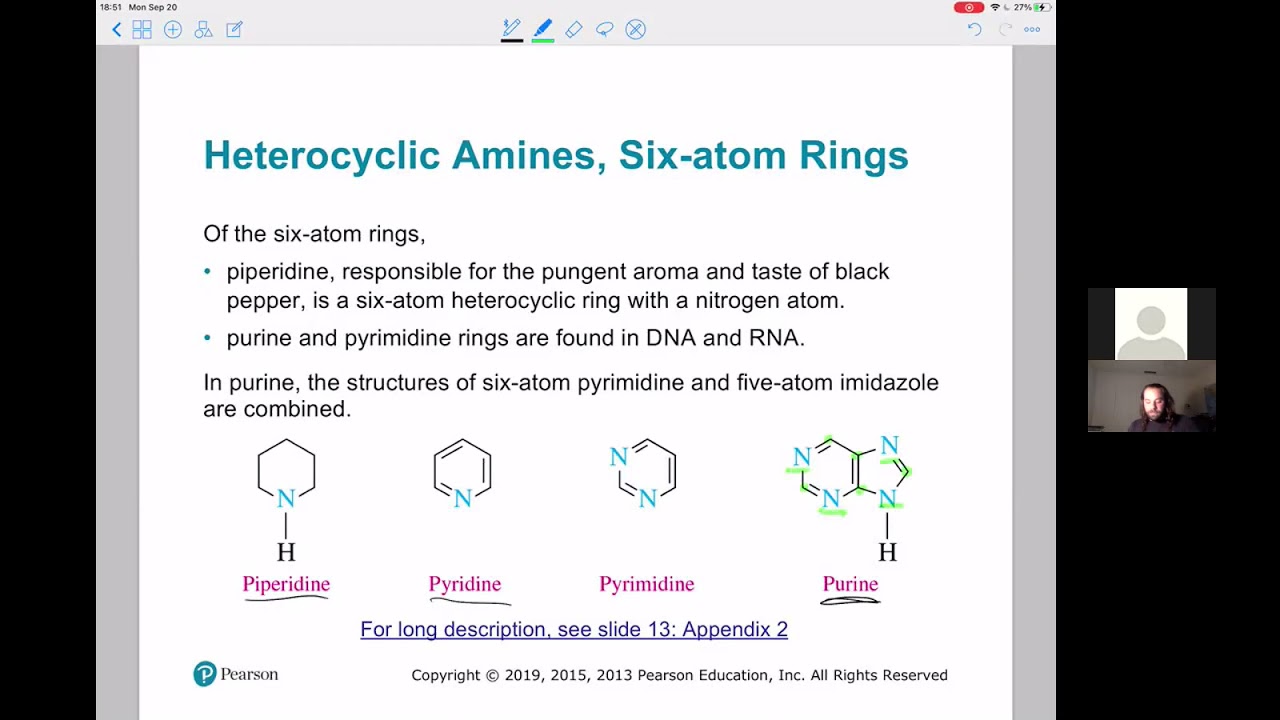Screen dimensions: 1280x720
Task: Click the participant avatar thumbnail
Action: [1151, 324]
